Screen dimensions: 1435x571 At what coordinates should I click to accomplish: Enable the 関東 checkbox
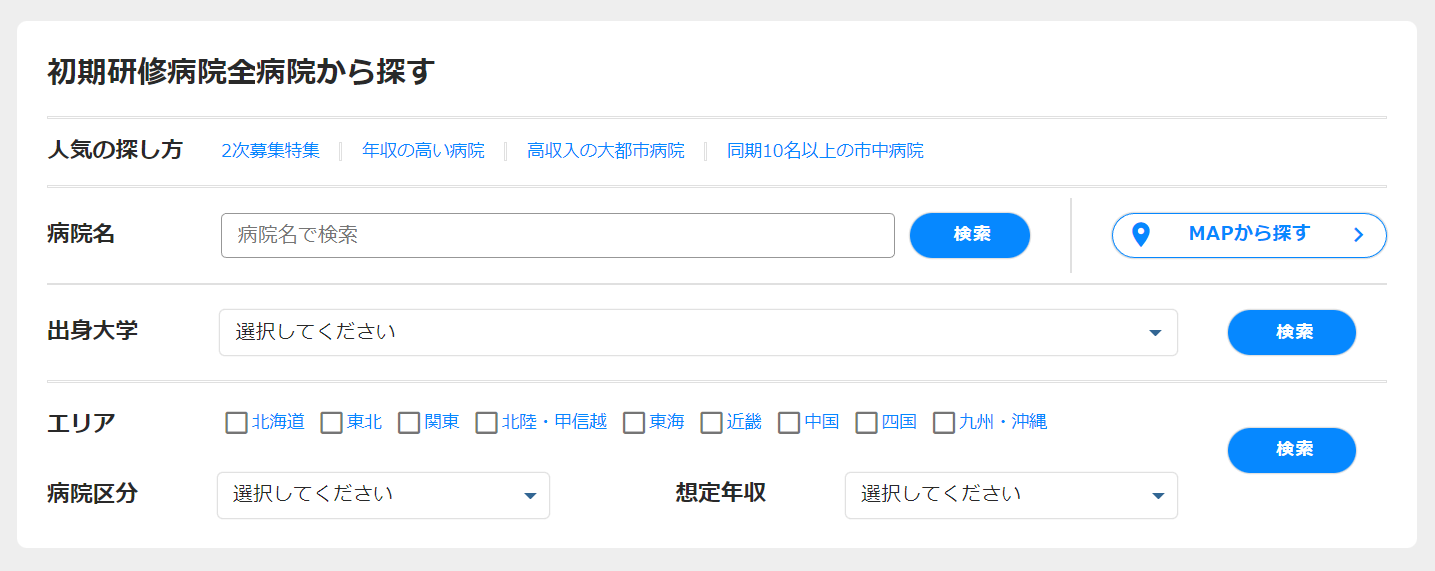[x=409, y=423]
